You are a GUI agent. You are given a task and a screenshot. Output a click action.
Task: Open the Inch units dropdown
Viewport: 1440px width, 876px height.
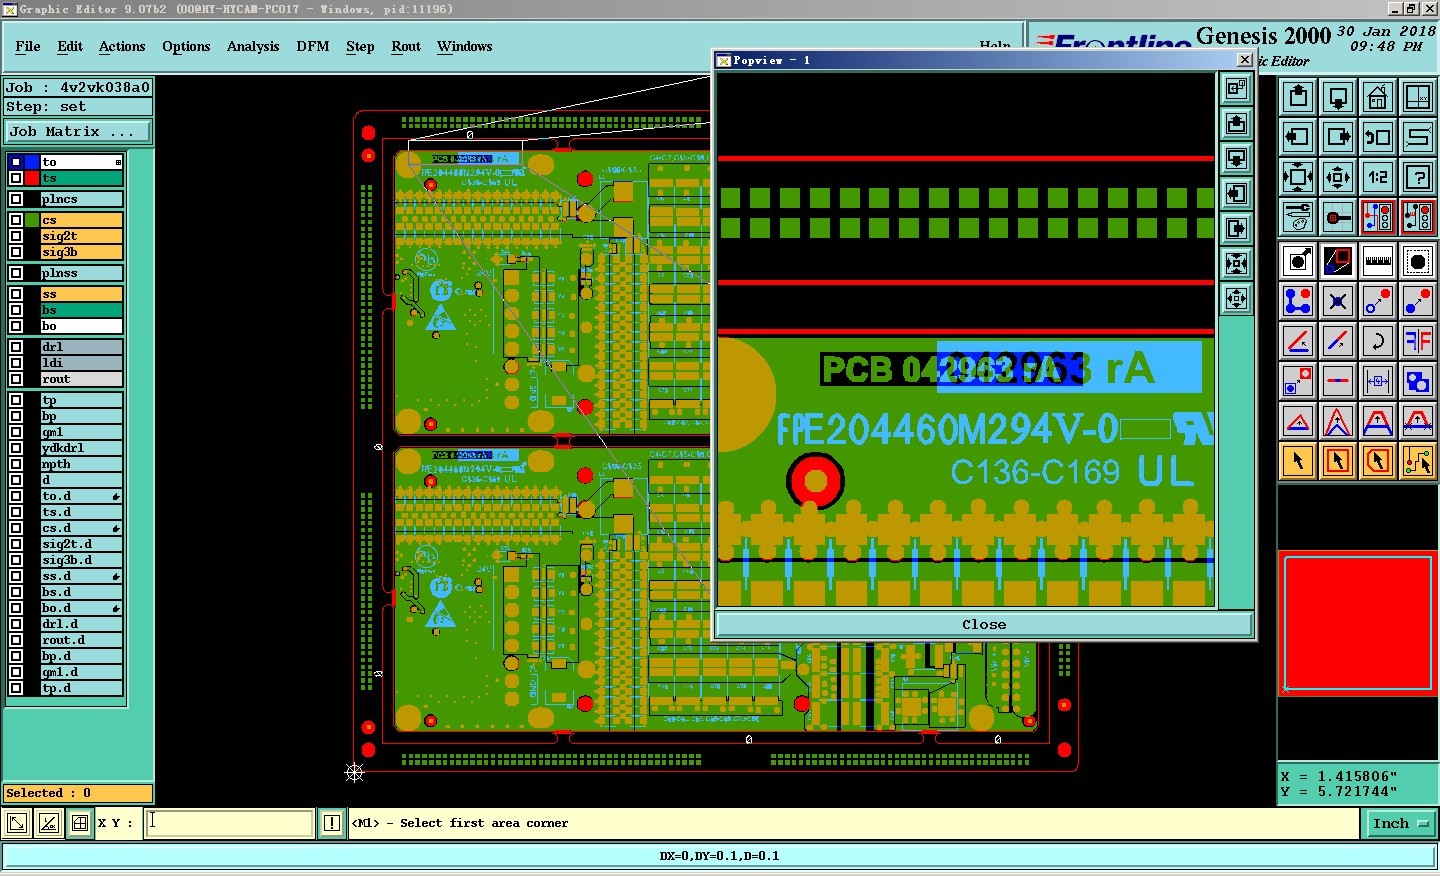(1399, 823)
